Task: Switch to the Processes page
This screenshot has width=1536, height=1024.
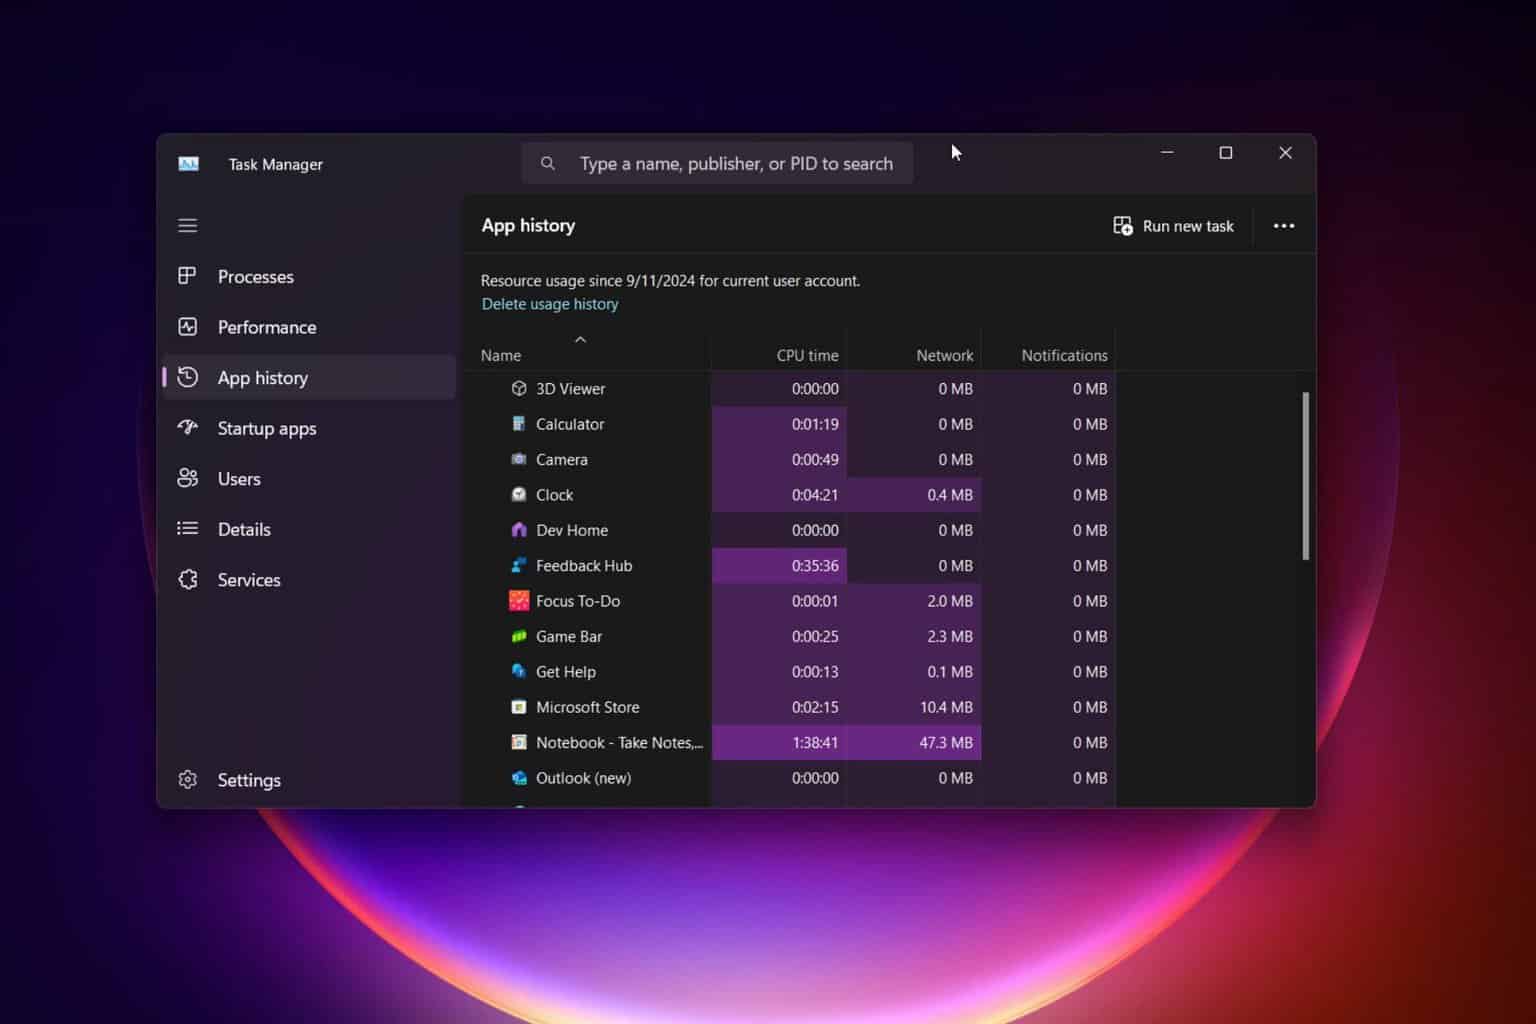Action: [x=309, y=276]
